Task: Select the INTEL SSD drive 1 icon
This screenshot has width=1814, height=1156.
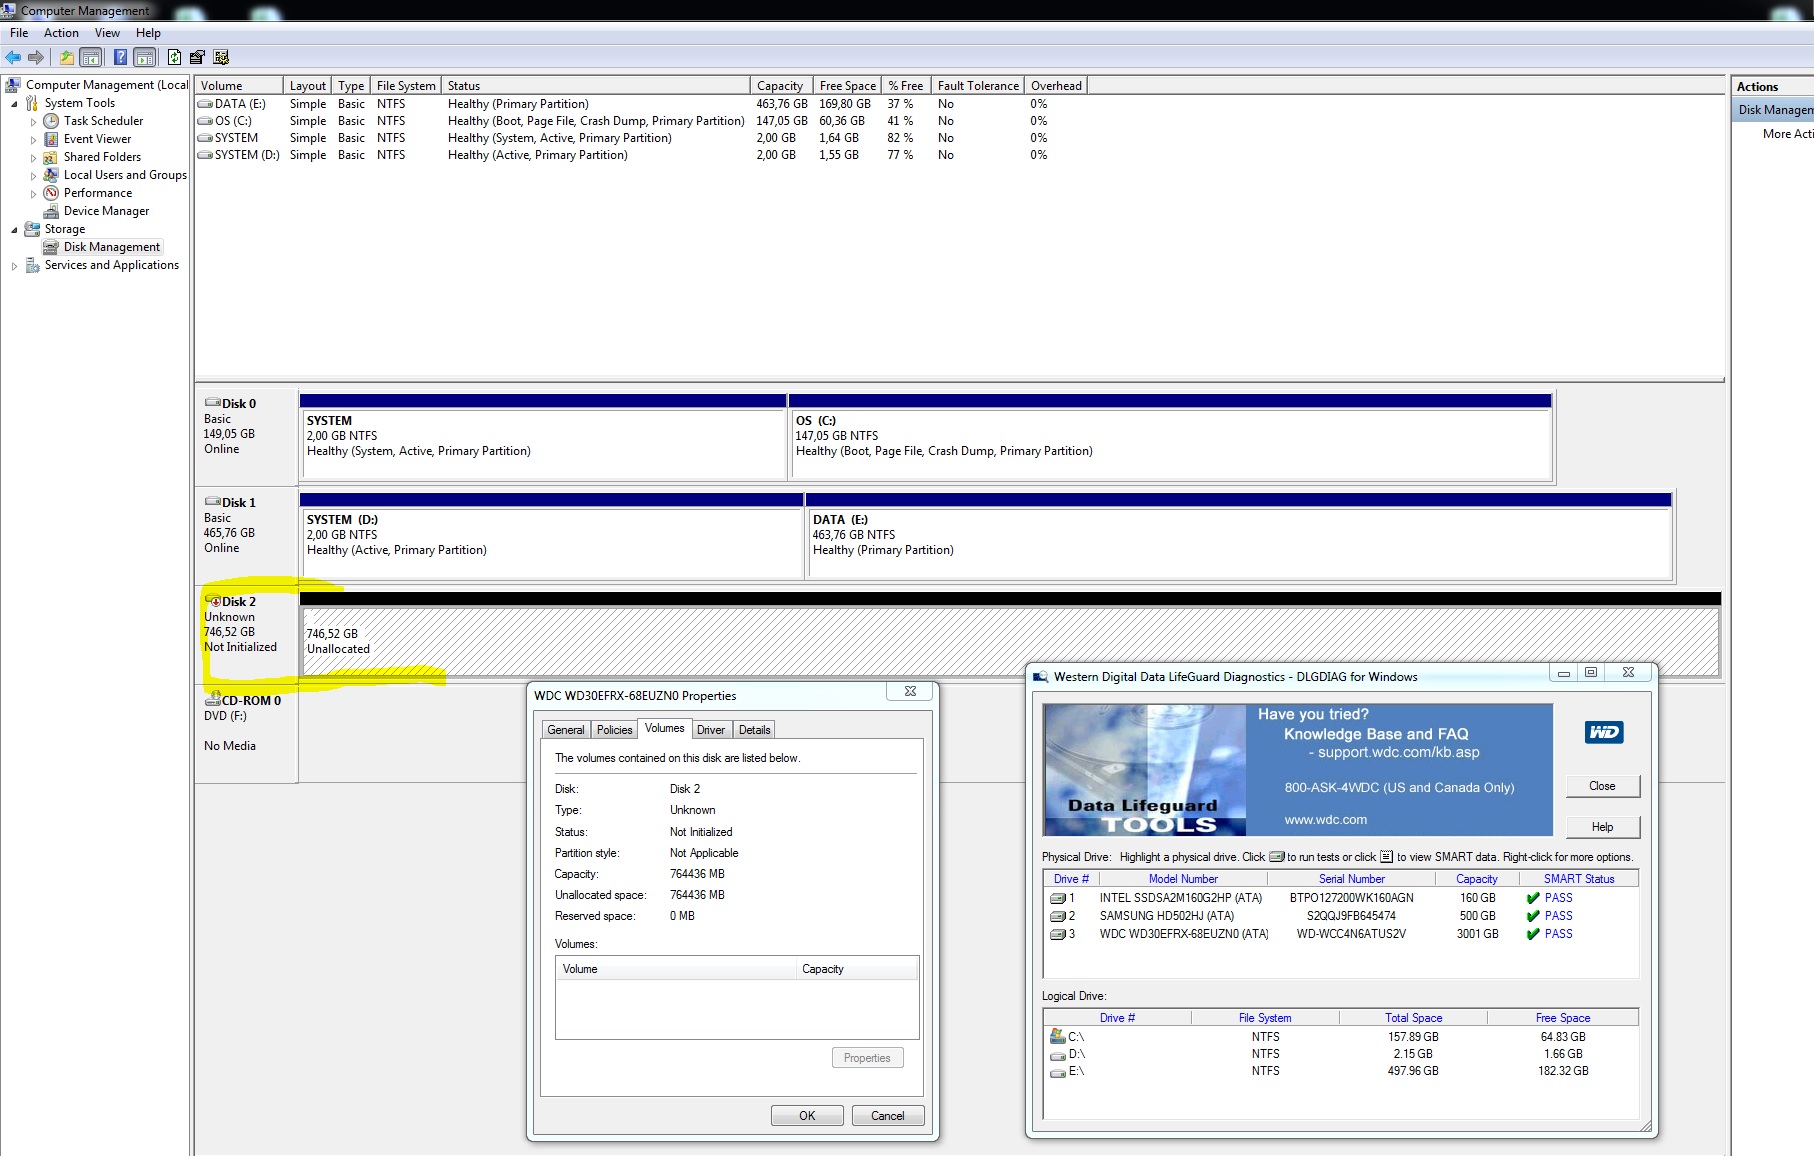Action: [1057, 898]
